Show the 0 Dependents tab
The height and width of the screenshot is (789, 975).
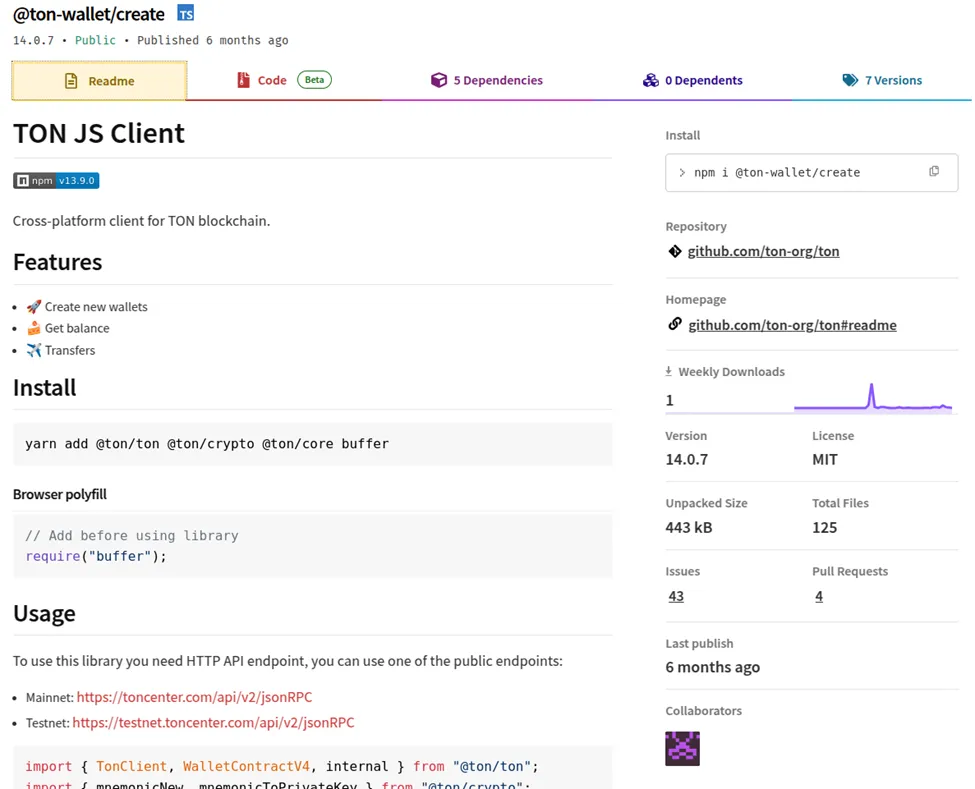[692, 80]
